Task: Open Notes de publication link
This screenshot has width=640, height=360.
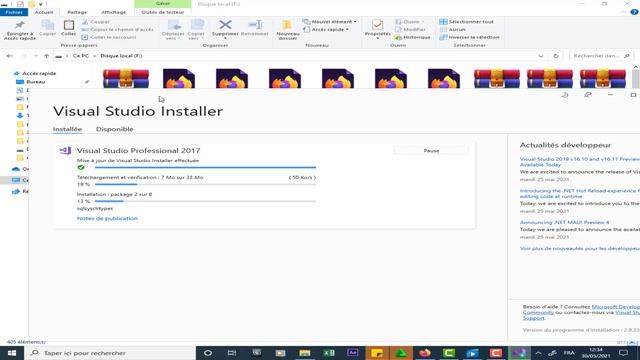Action: (107, 218)
